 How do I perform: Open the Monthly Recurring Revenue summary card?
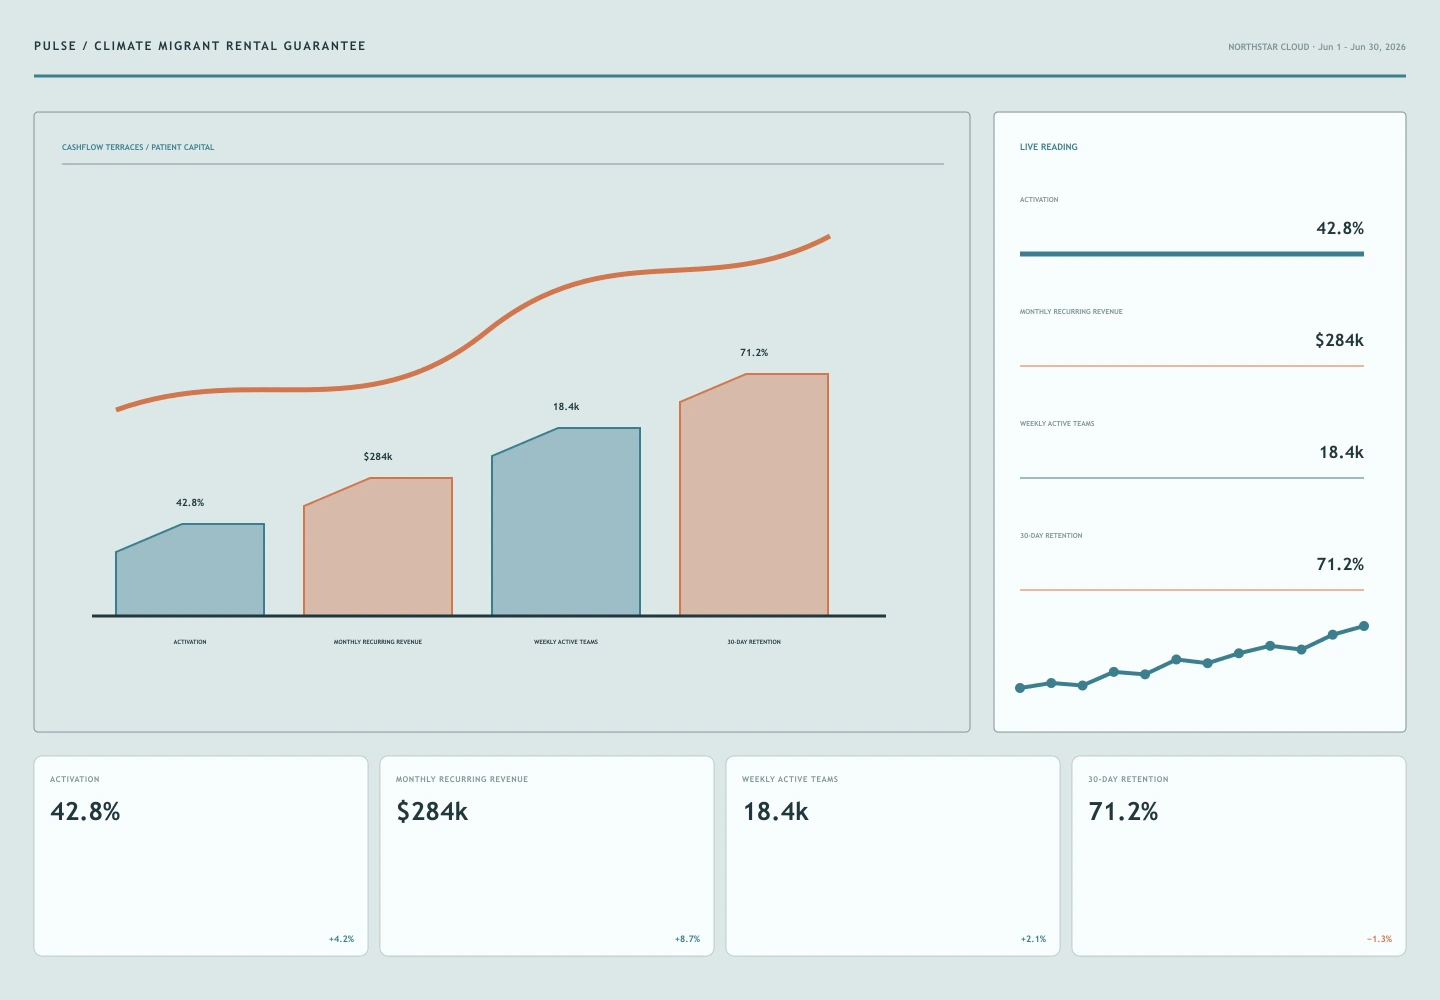(x=547, y=856)
